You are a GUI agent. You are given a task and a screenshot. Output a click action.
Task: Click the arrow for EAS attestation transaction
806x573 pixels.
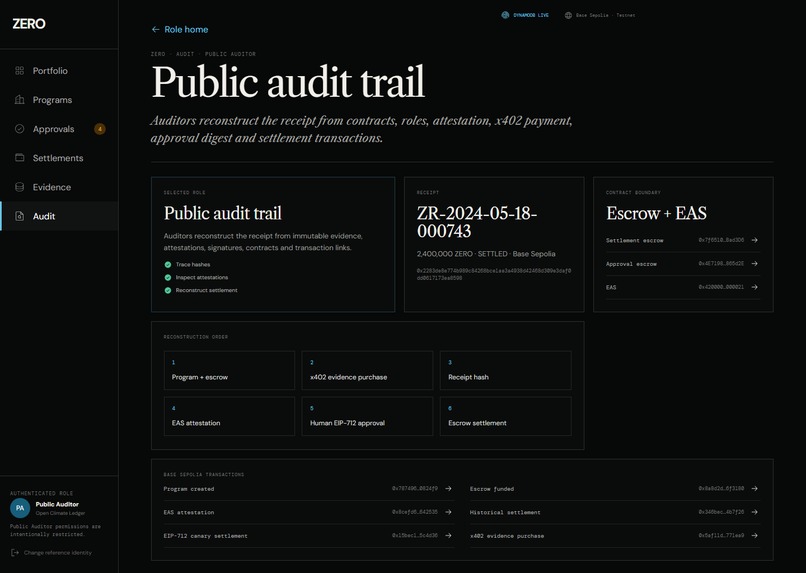pyautogui.click(x=448, y=512)
